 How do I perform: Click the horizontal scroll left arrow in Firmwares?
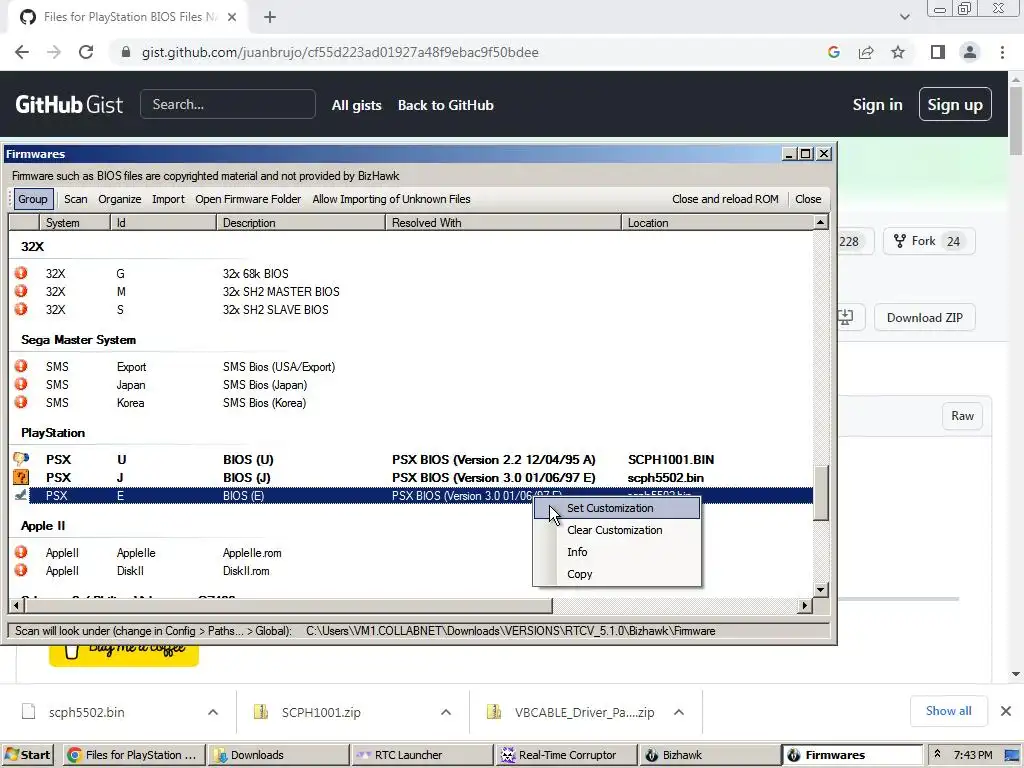tap(16, 606)
